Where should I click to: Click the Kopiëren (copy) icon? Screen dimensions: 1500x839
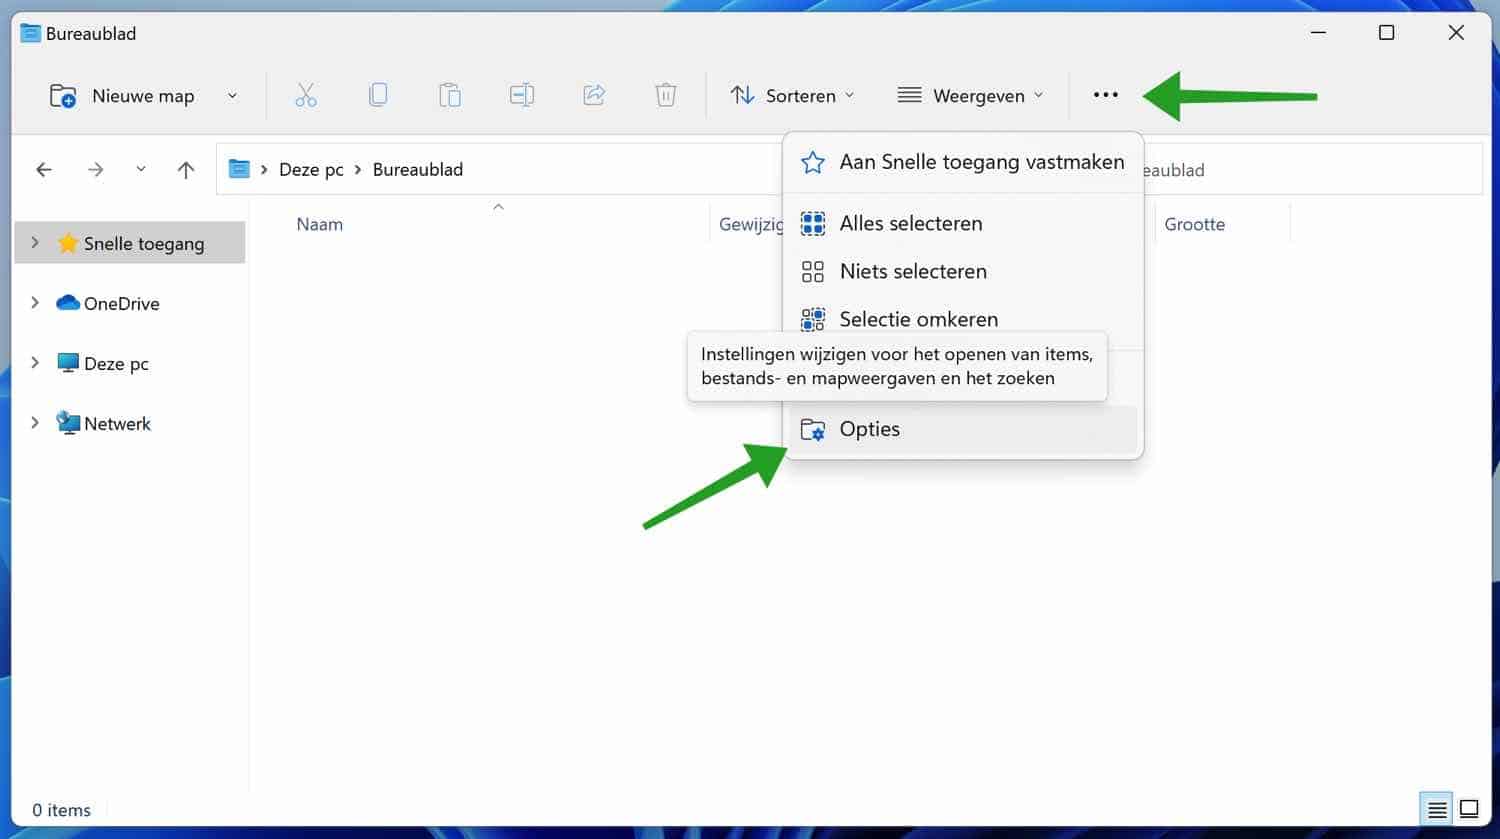point(378,95)
